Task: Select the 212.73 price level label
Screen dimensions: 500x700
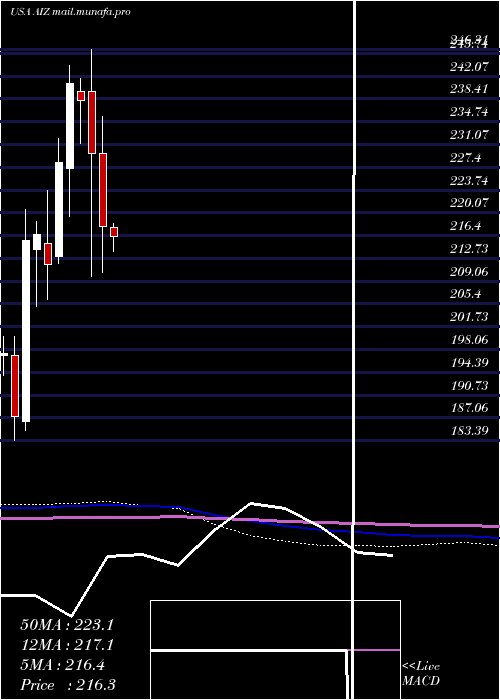Action: pos(469,249)
